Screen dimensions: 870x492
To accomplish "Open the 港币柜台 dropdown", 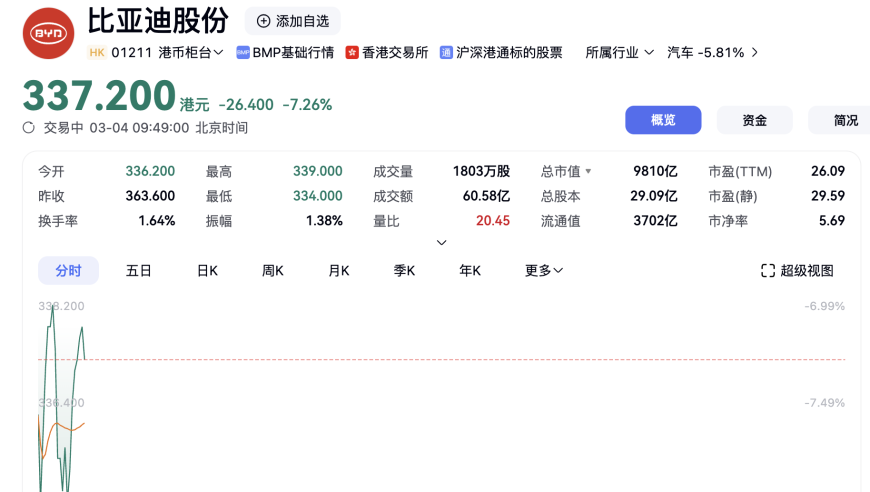I will [190, 53].
